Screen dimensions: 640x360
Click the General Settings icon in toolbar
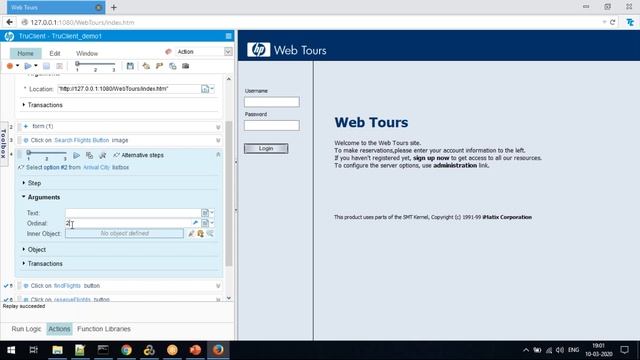[x=146, y=66]
